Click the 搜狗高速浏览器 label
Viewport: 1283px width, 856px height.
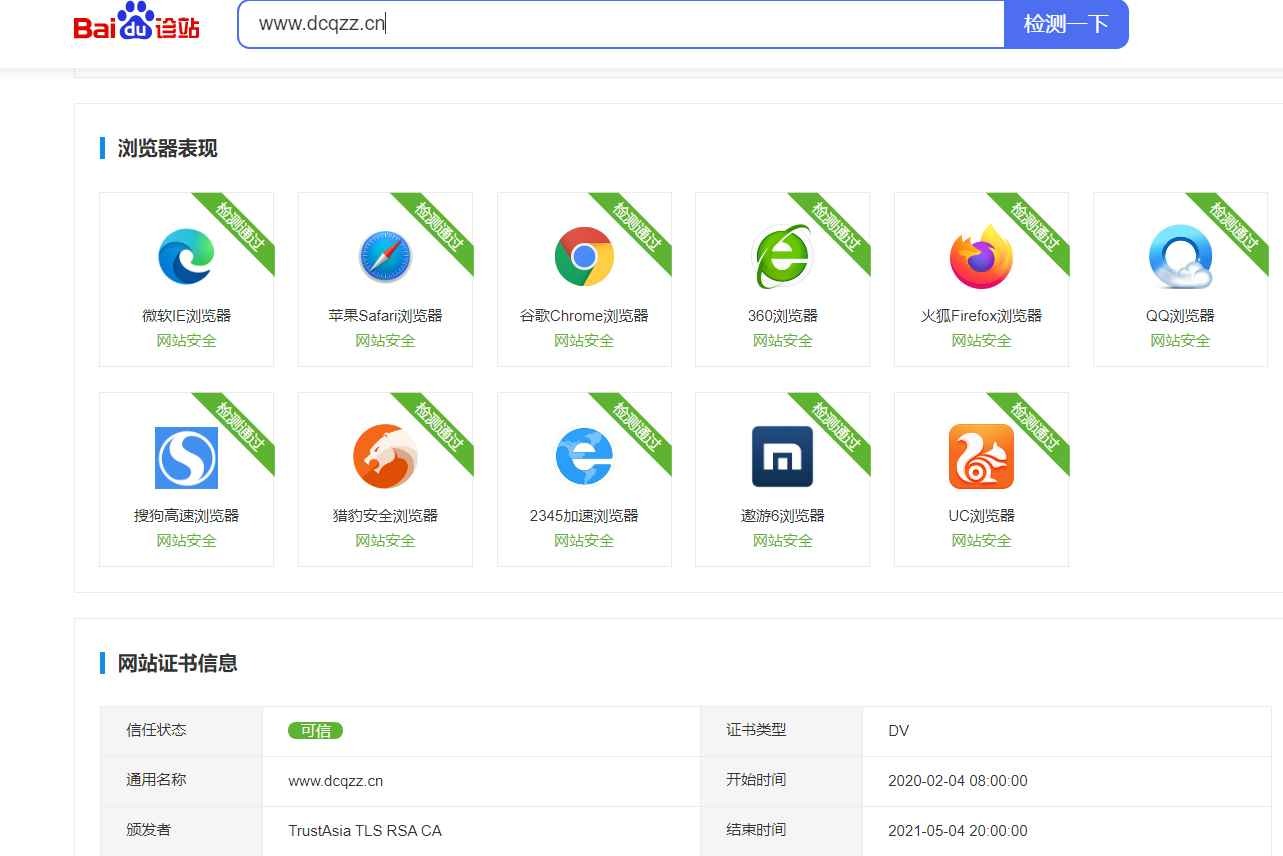point(186,516)
